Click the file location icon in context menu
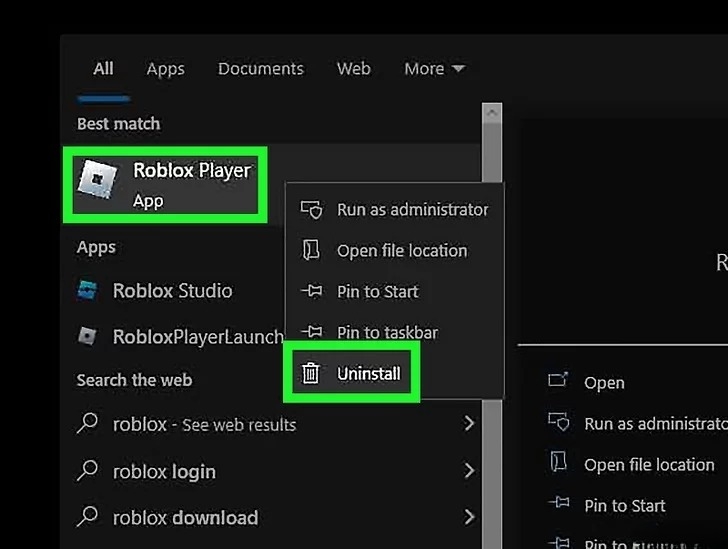The image size is (728, 549). (311, 249)
